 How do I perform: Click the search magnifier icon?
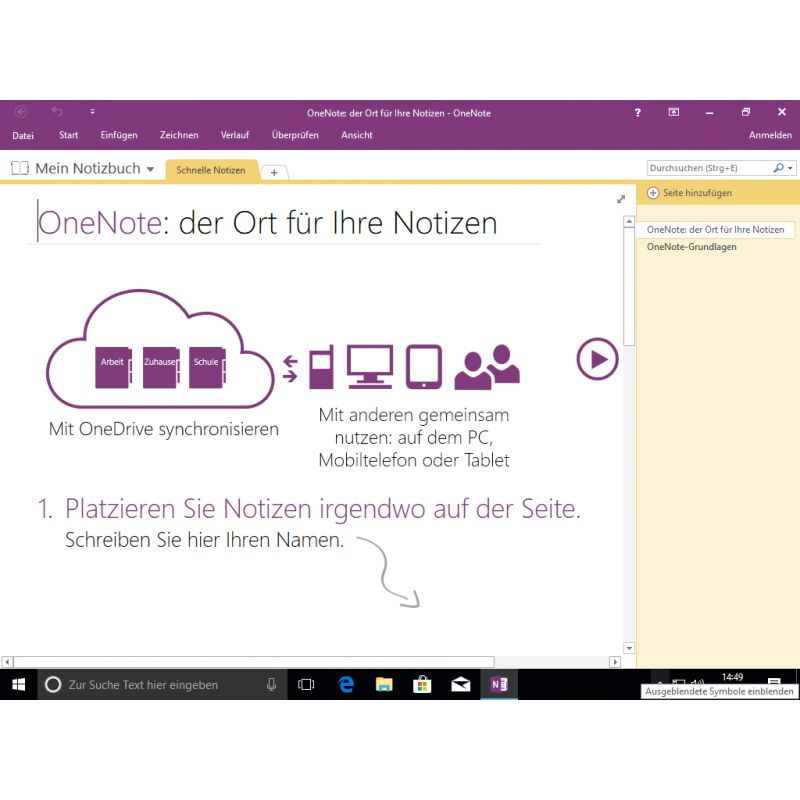click(x=779, y=168)
